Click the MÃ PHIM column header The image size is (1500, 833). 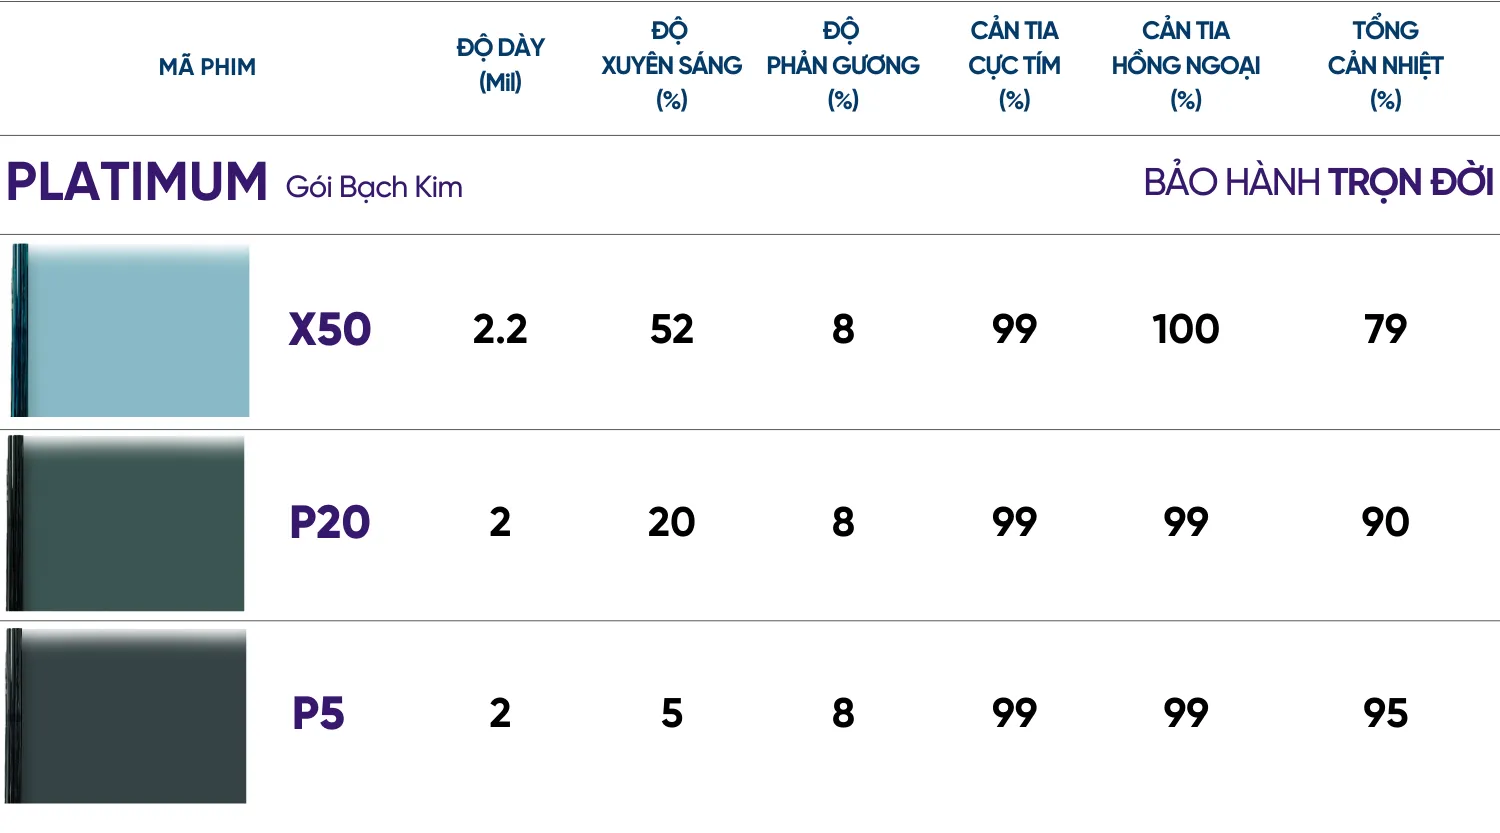tap(207, 67)
